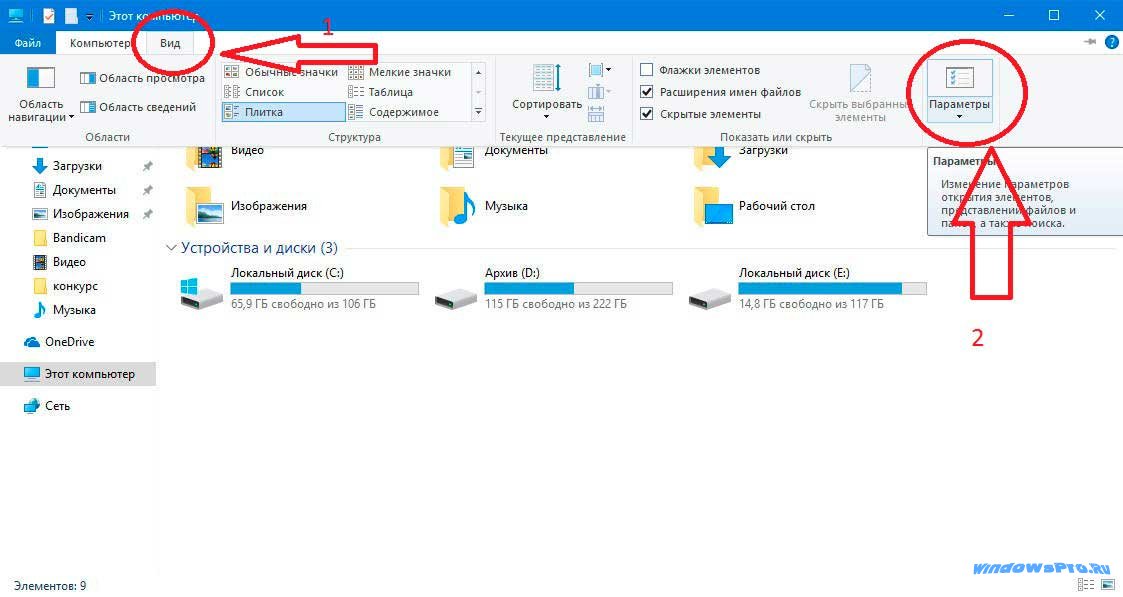Click the E: drive usage bar
The height and width of the screenshot is (597, 1123).
[832, 288]
